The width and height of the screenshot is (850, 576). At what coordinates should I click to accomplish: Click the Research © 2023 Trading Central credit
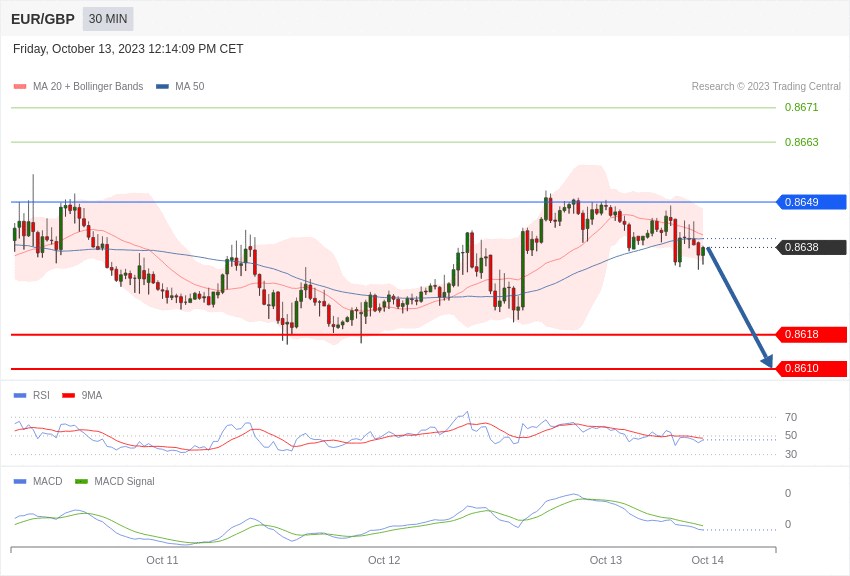766,86
